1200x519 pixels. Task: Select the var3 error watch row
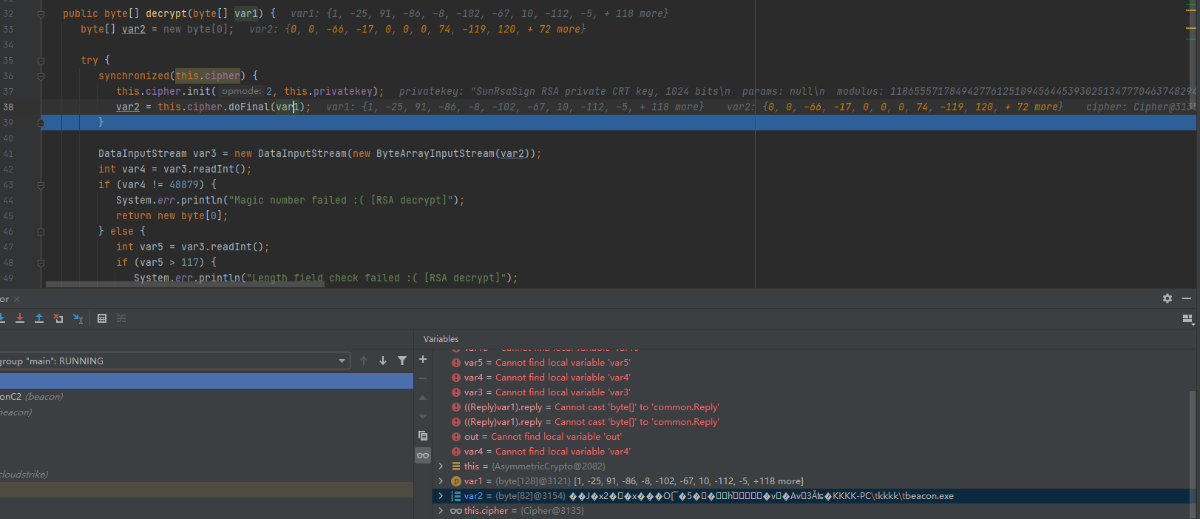[815, 392]
